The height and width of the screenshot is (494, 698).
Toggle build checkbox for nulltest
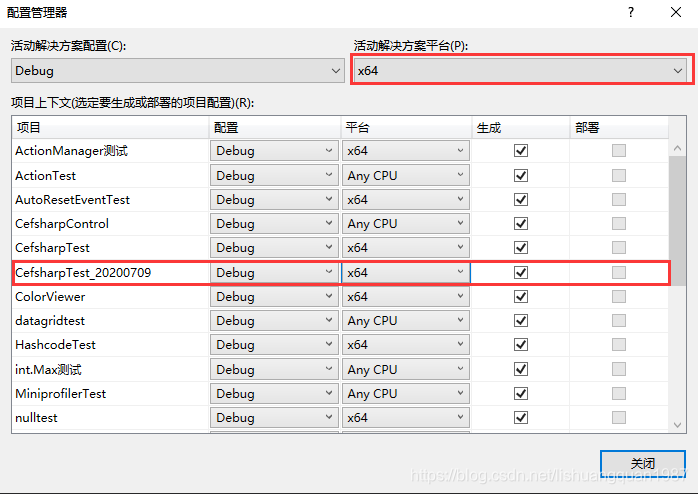pyautogui.click(x=520, y=418)
